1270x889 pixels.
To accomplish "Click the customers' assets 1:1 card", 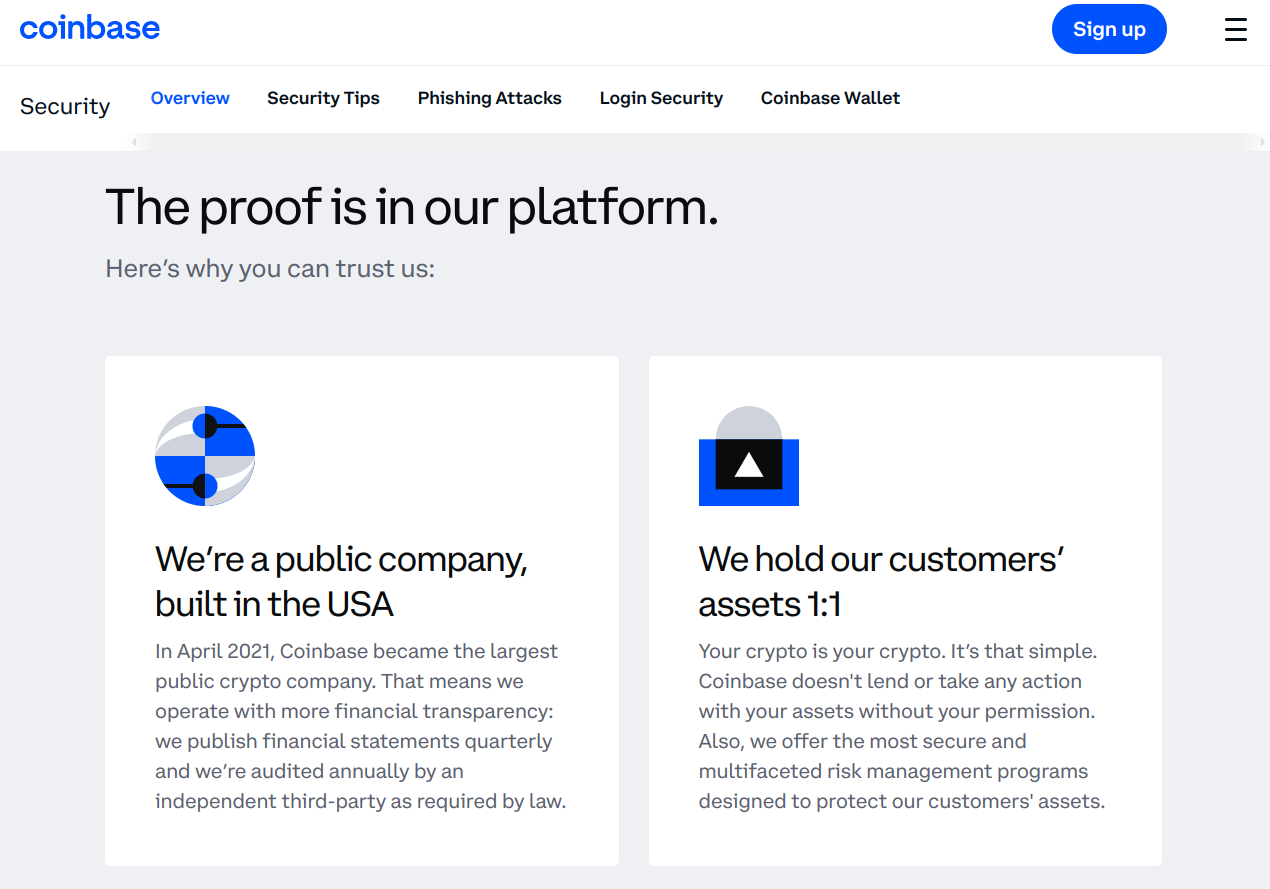I will [x=905, y=610].
